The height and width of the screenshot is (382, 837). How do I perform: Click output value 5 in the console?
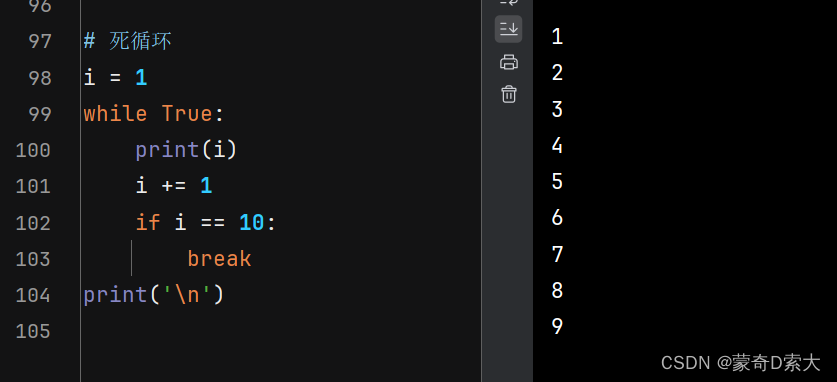(557, 182)
